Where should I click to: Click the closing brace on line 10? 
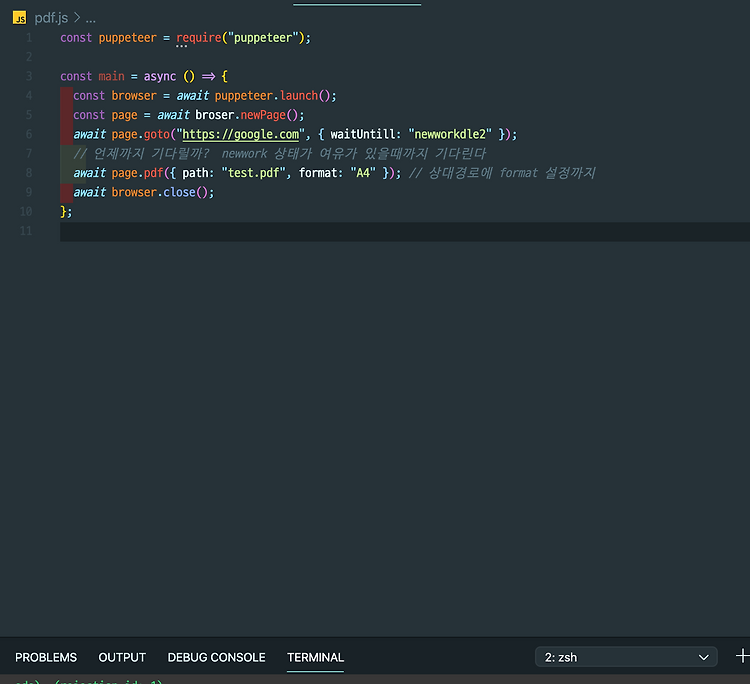[x=64, y=211]
